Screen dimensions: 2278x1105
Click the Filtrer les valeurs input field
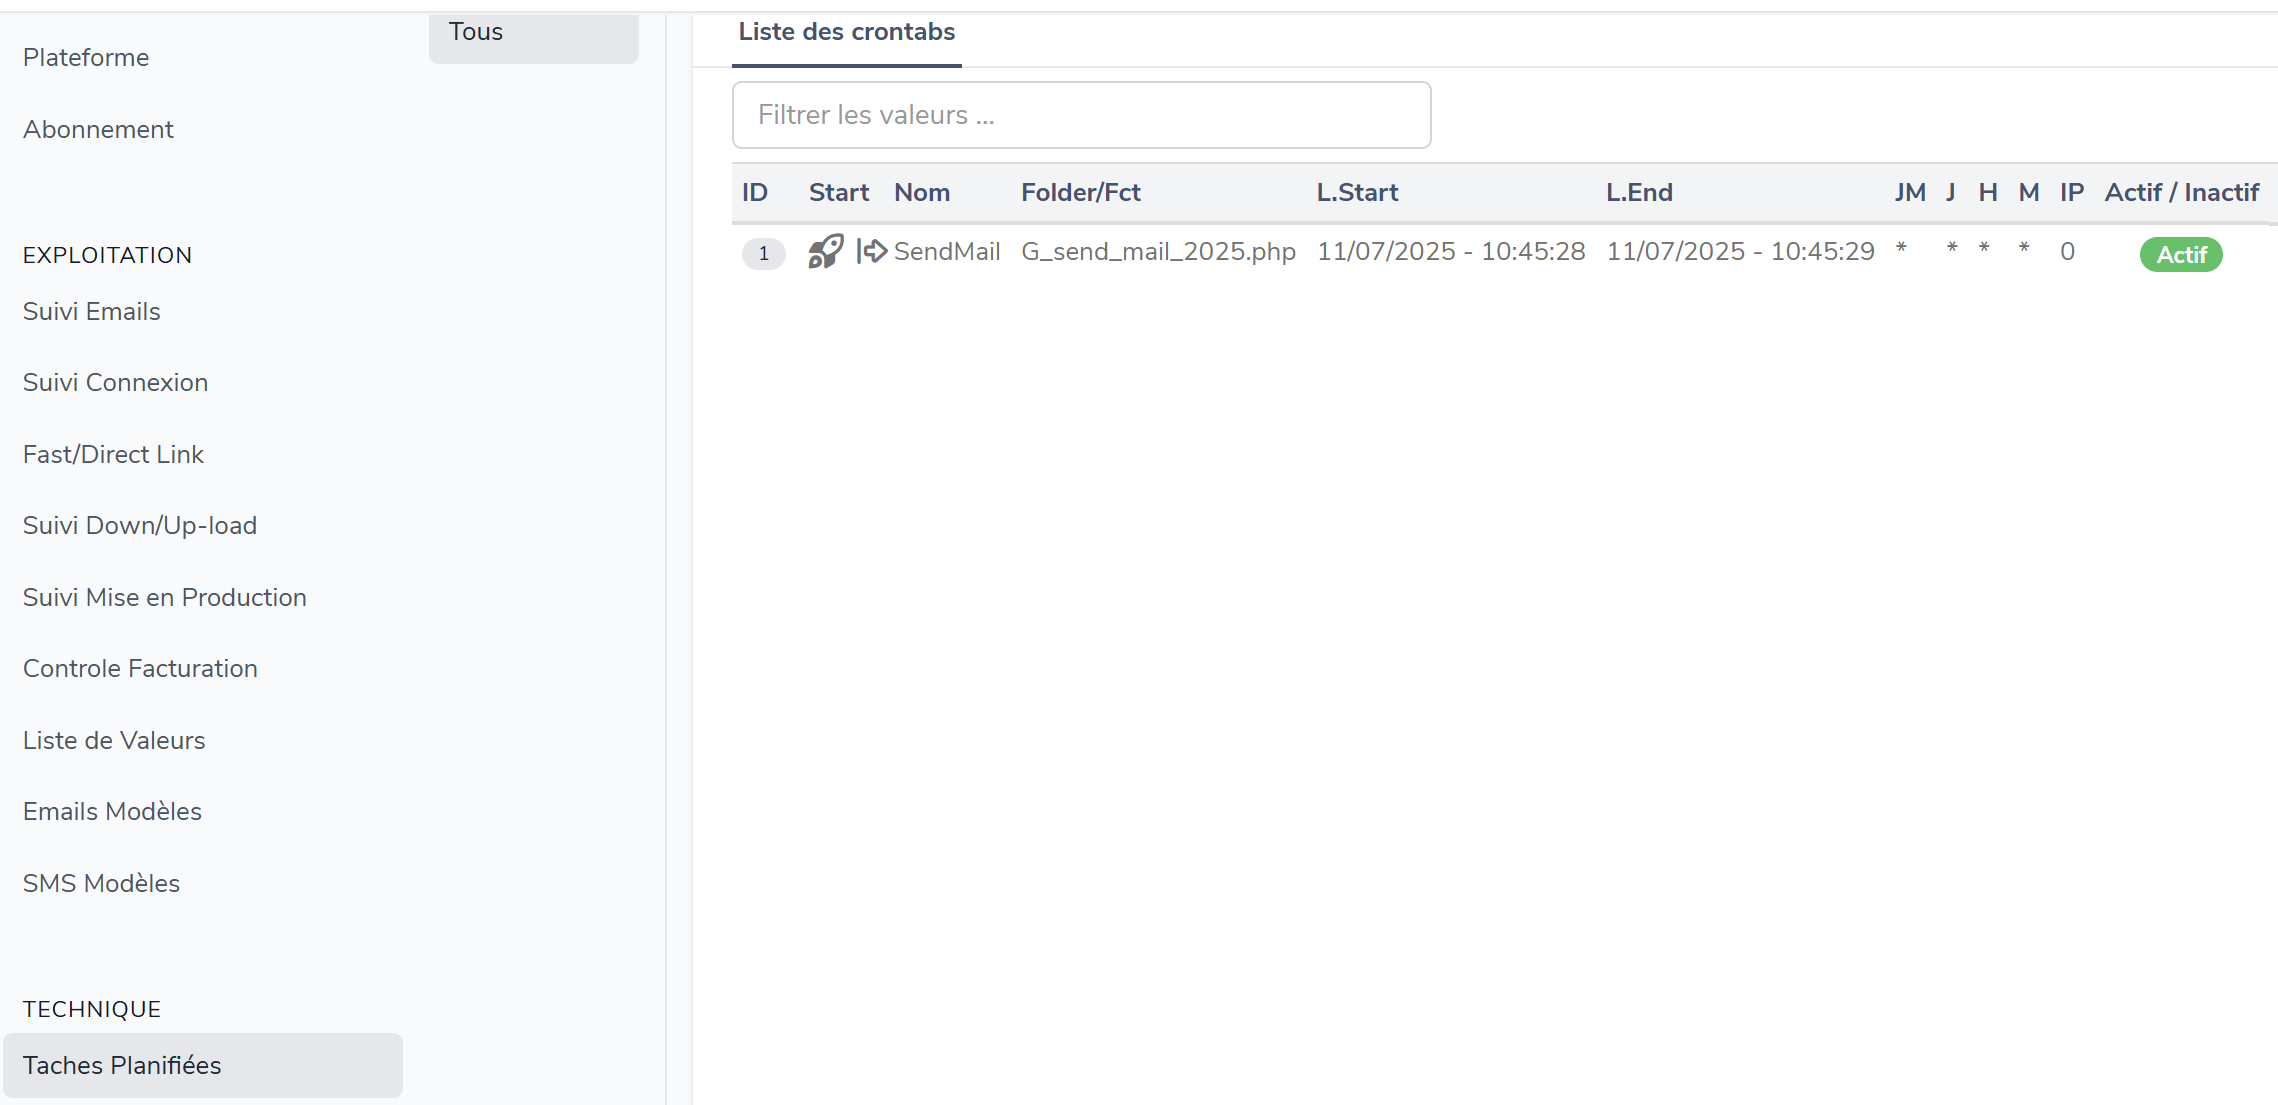(x=1081, y=115)
